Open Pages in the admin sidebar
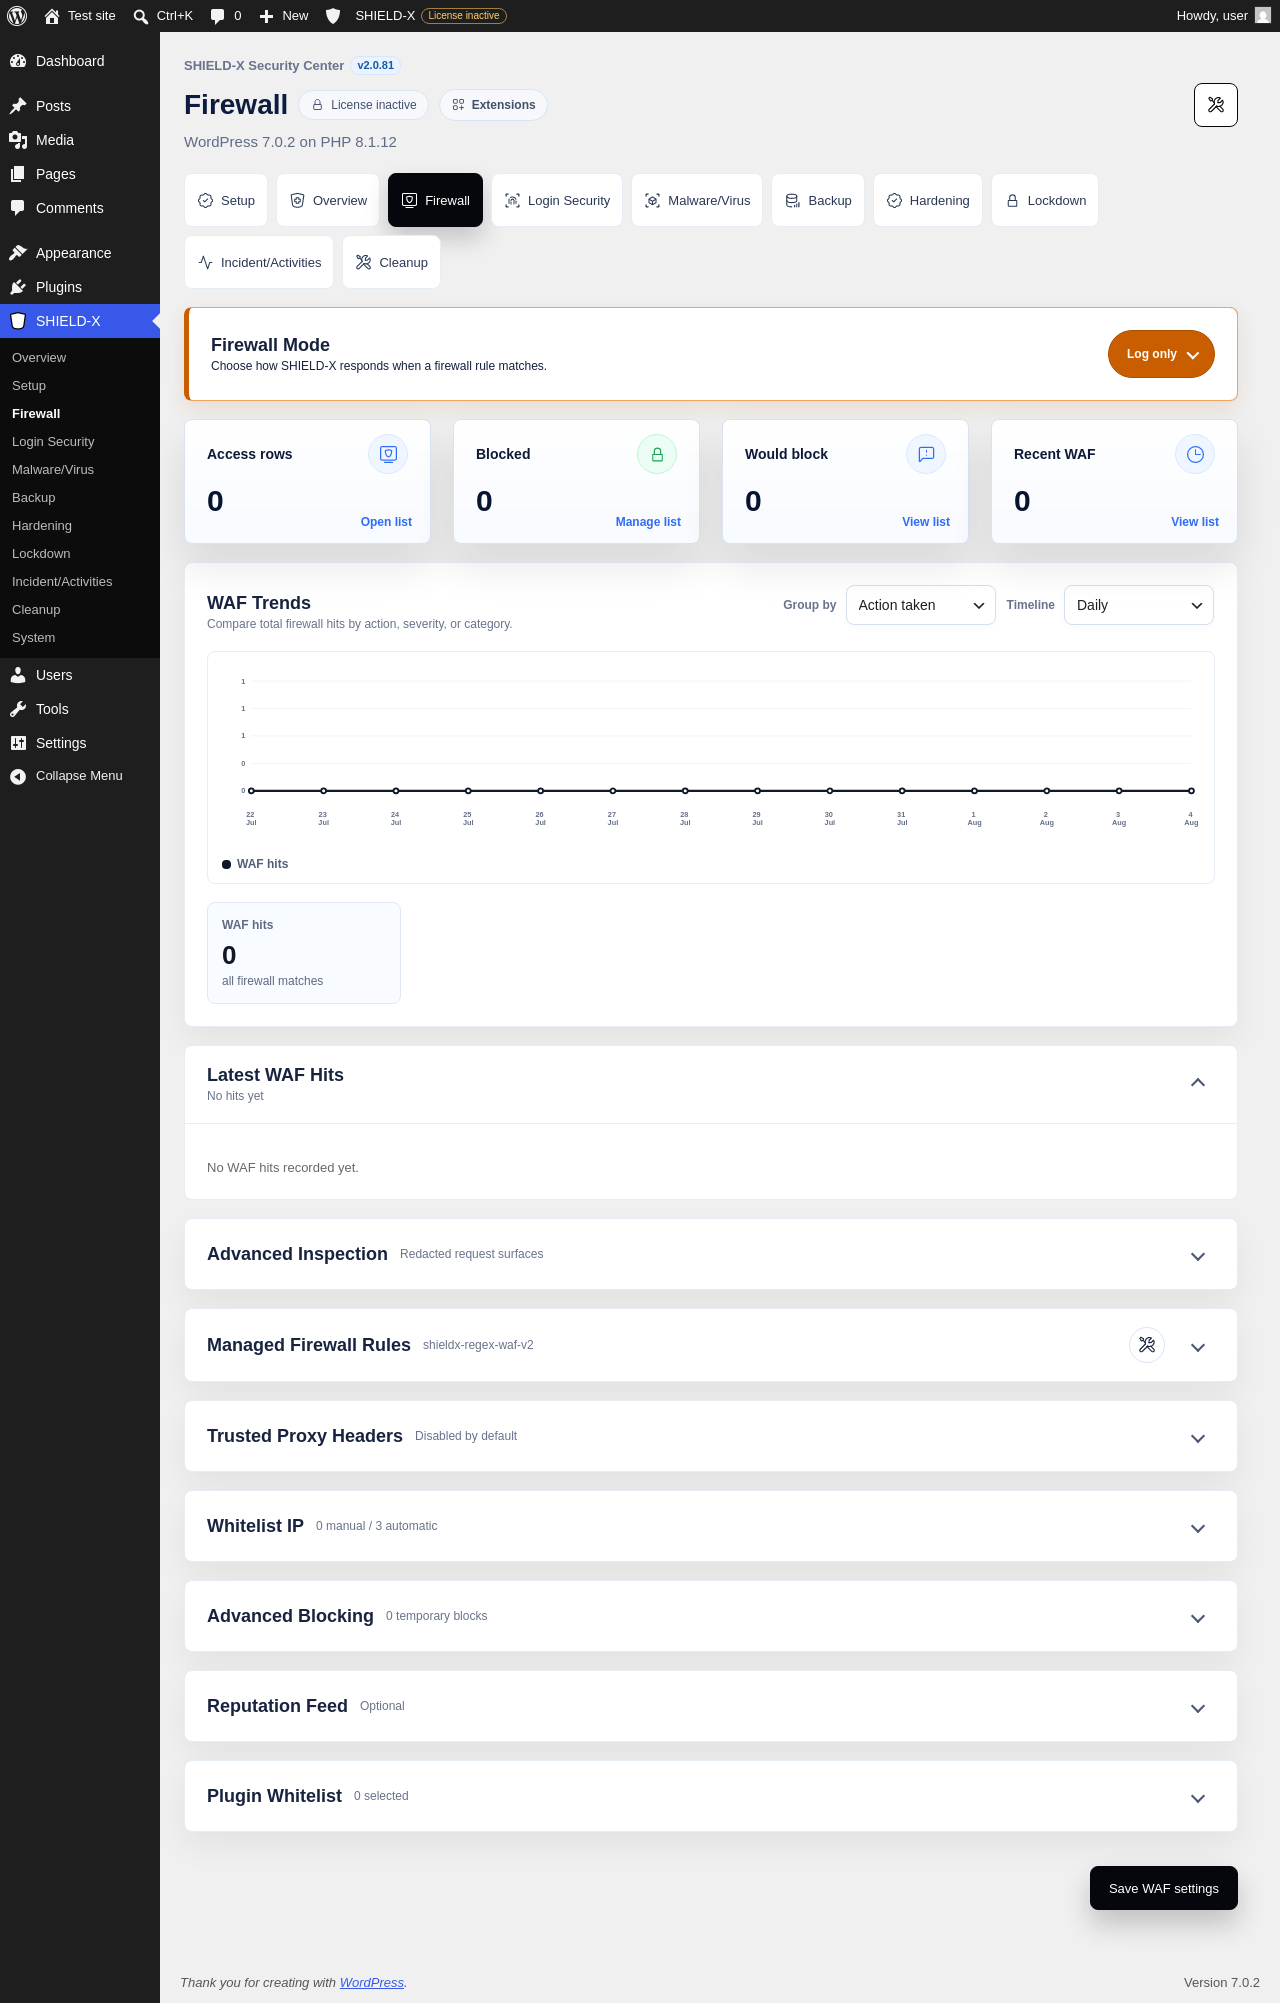The image size is (1280, 2003). [x=80, y=174]
